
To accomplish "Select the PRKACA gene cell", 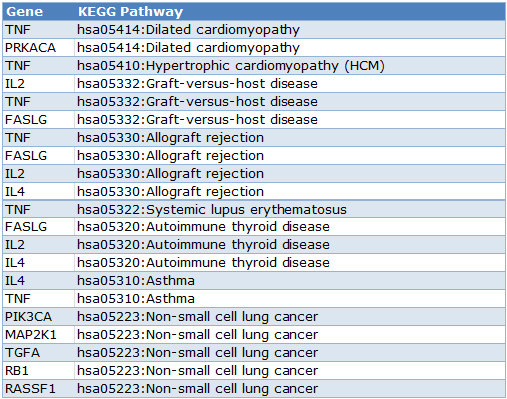I will pyautogui.click(x=39, y=48).
